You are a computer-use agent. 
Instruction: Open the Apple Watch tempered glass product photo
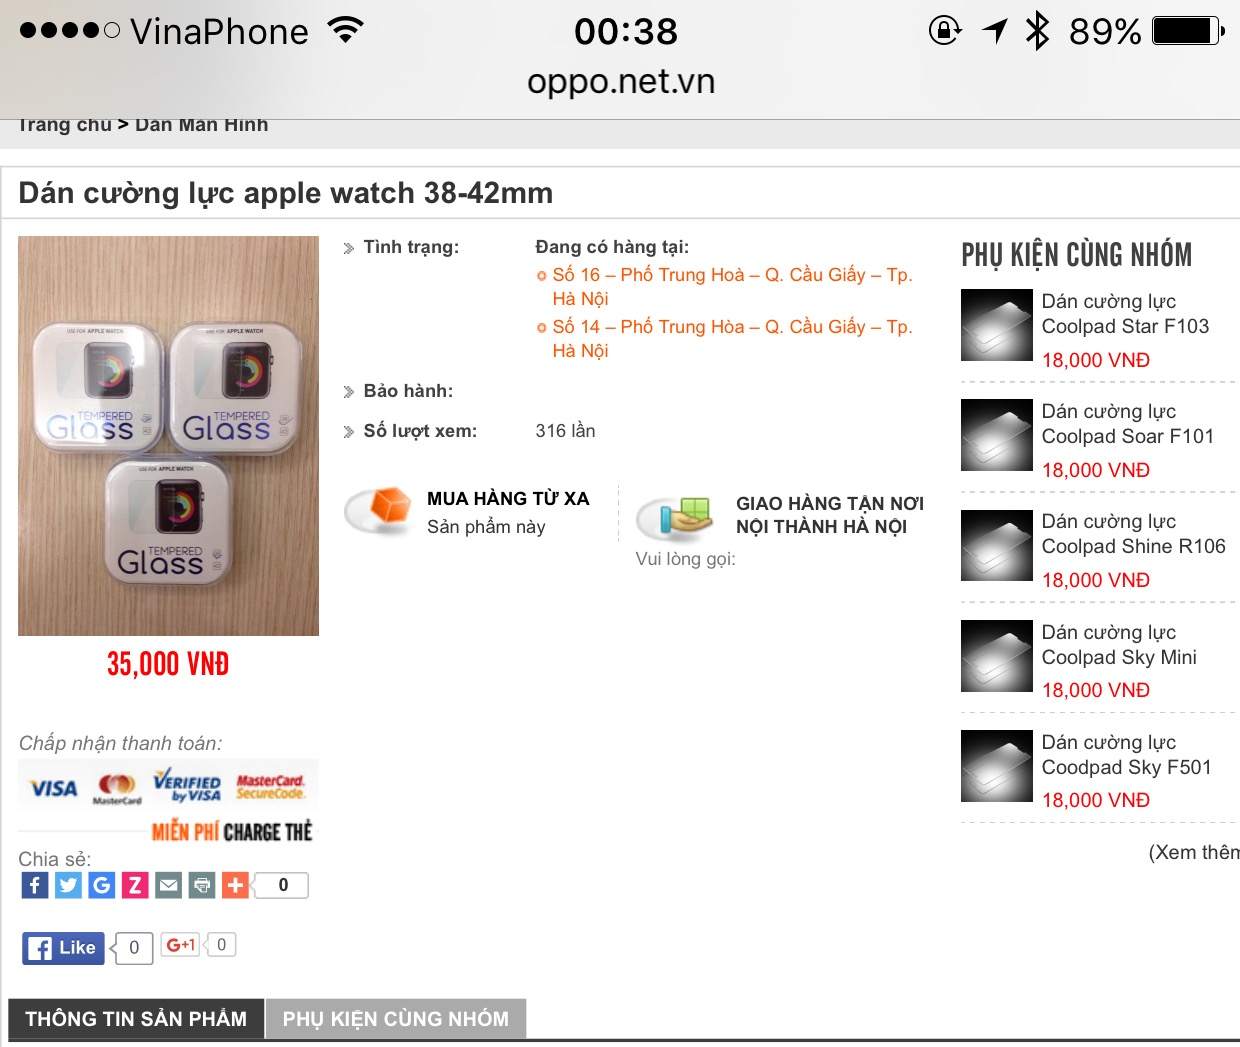click(x=168, y=435)
